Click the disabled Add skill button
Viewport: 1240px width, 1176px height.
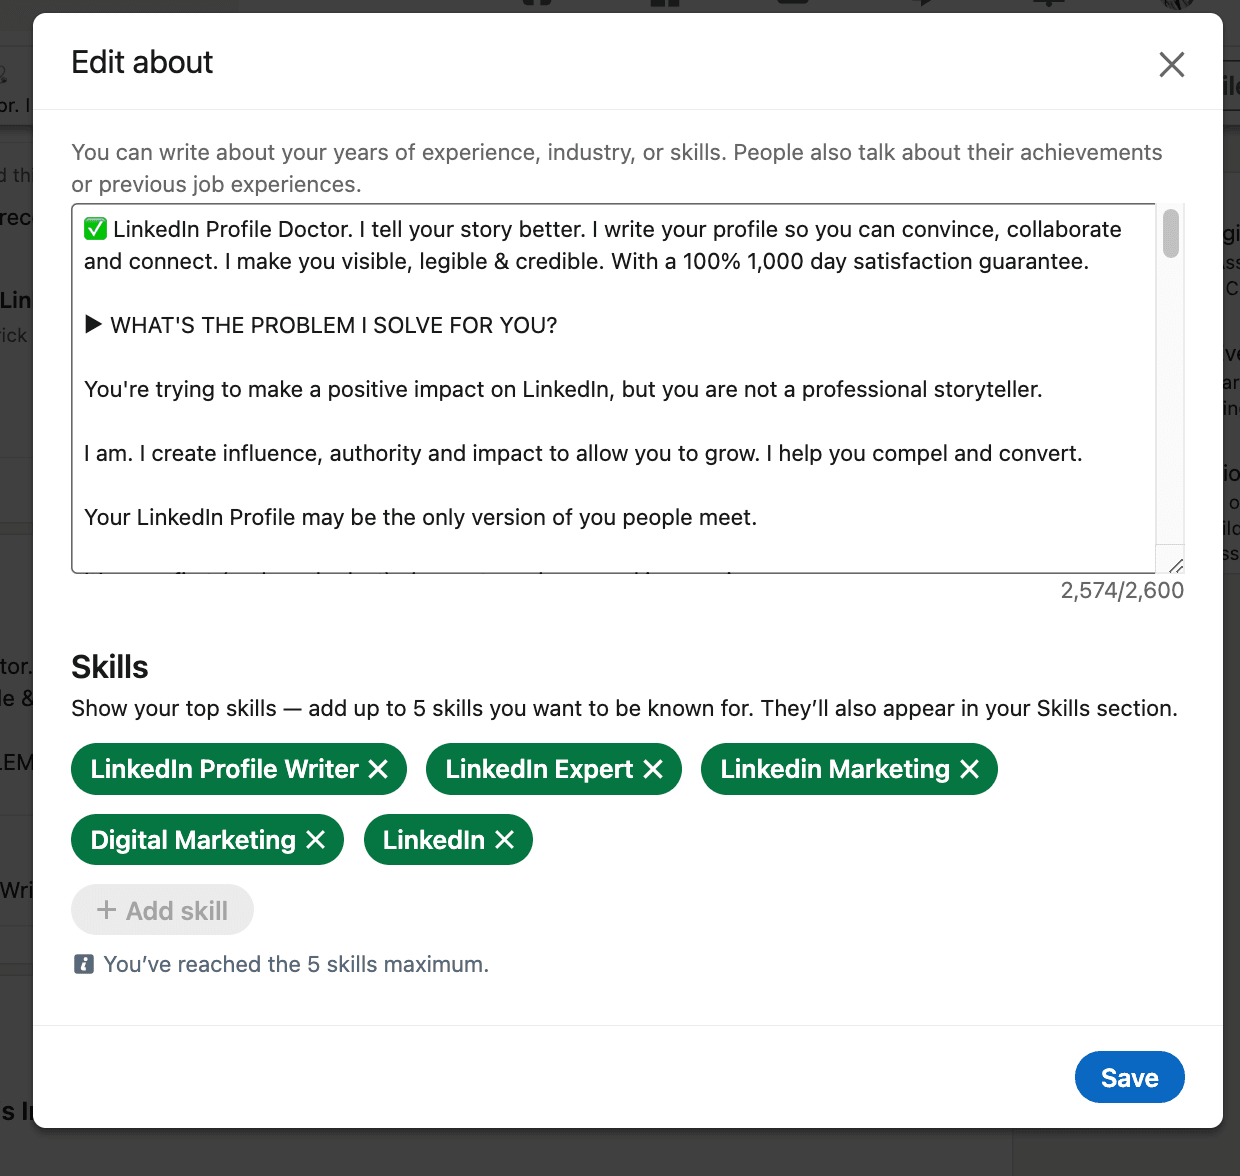tap(162, 910)
